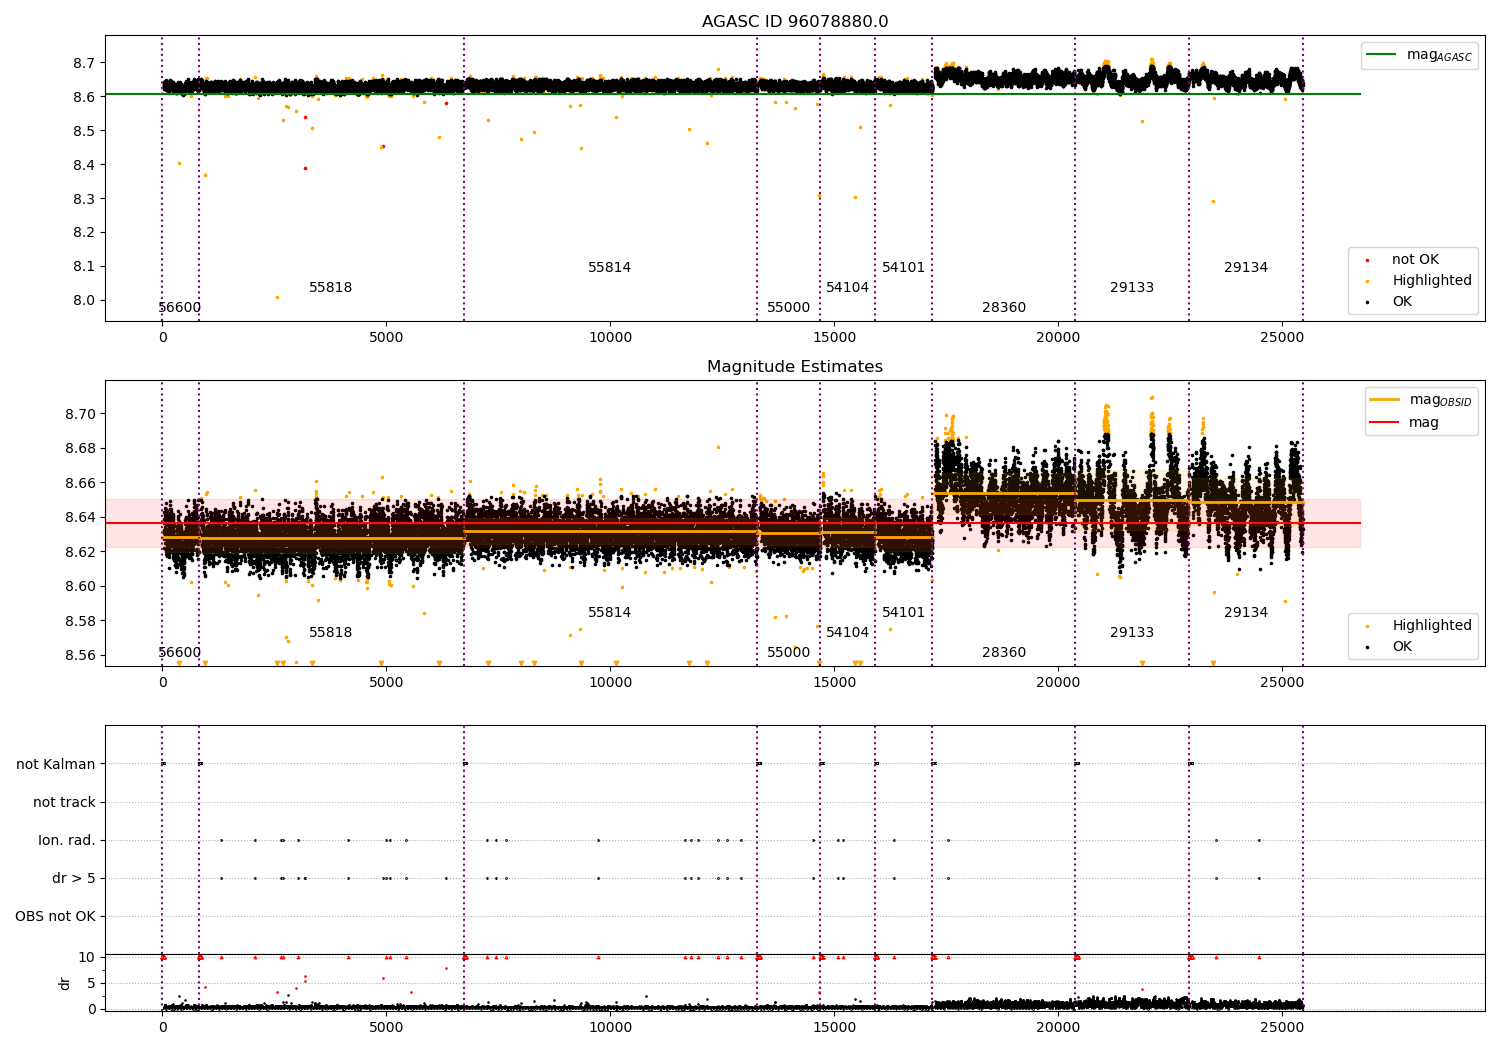Click OBSID label 28360 in Magnitude Estimates plot
1500x1050 pixels.
click(1004, 652)
